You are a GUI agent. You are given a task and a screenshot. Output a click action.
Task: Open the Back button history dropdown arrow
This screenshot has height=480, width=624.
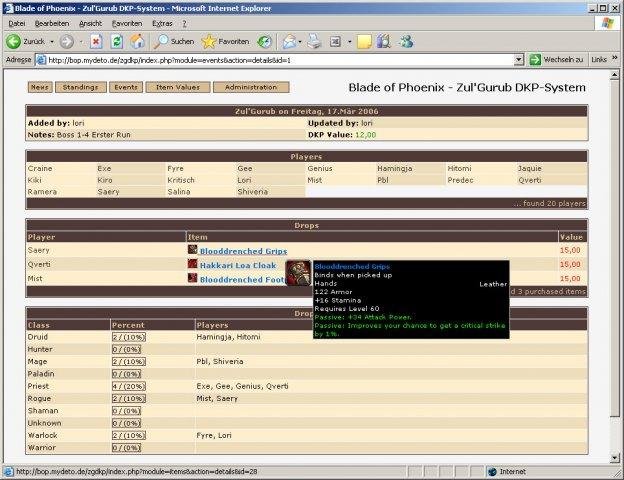52,42
